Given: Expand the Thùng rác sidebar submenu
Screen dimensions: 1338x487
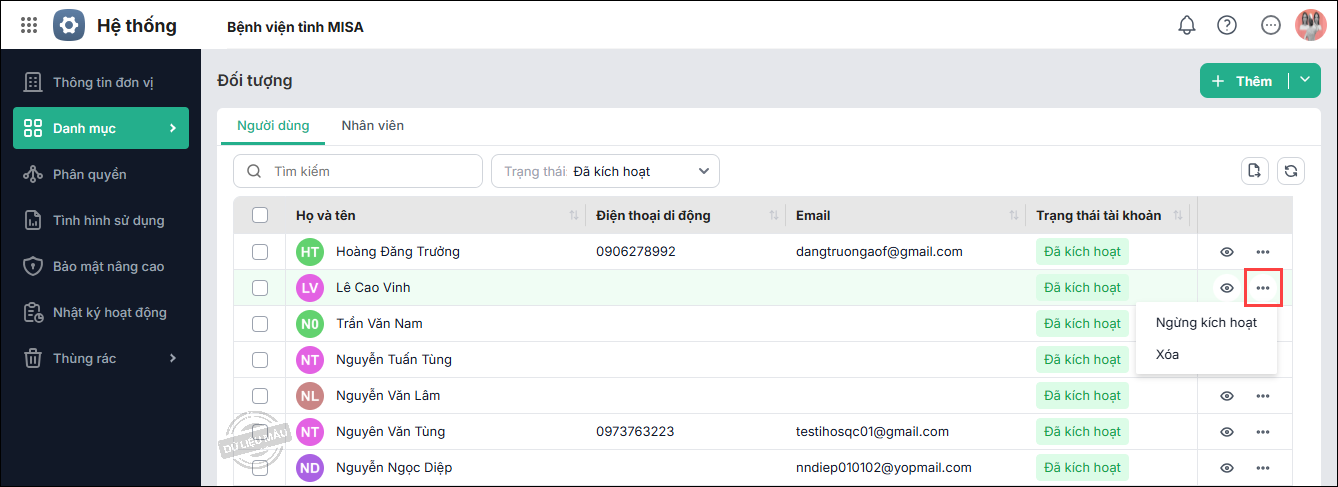Looking at the screenshot, I should click(172, 358).
